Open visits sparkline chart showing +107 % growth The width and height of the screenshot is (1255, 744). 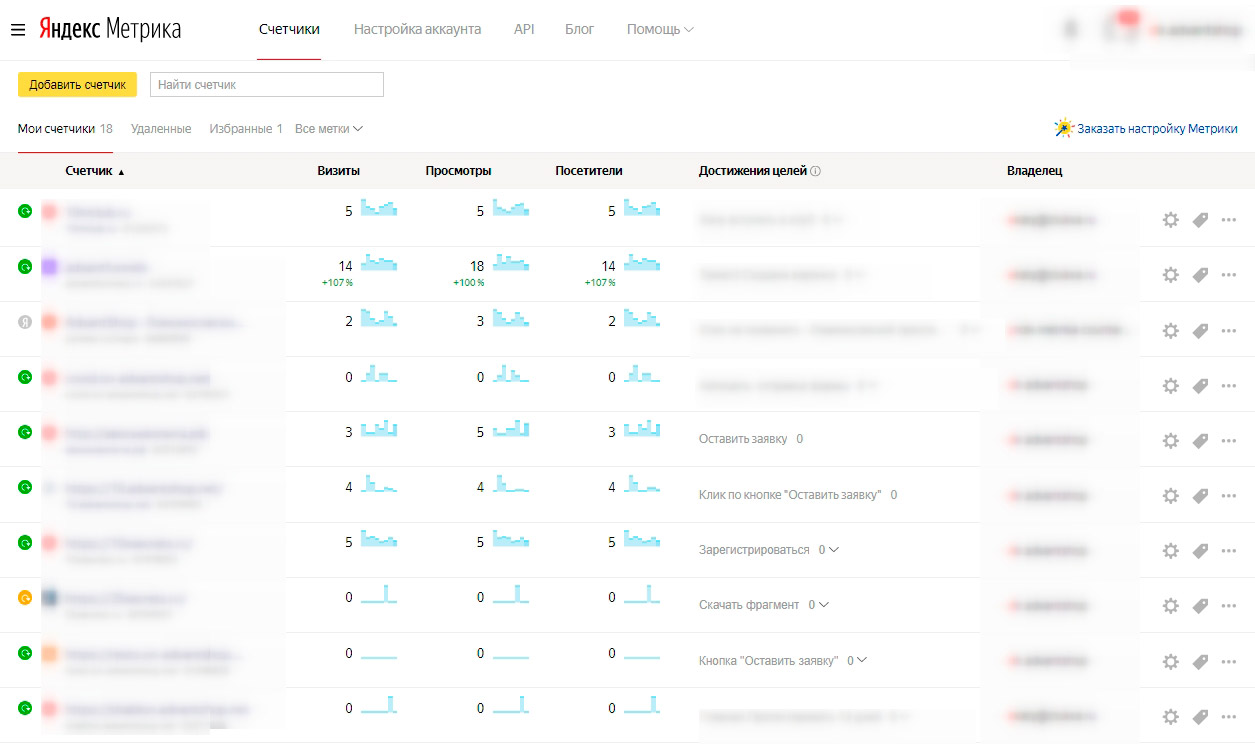[379, 263]
